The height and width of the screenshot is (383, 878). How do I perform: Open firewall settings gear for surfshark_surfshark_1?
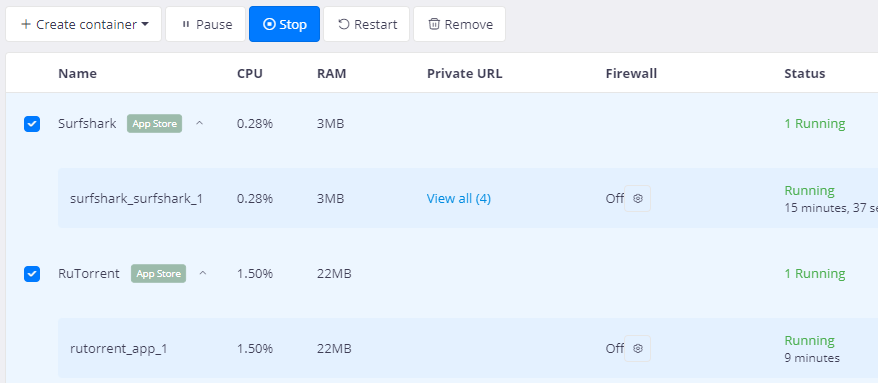(637, 198)
